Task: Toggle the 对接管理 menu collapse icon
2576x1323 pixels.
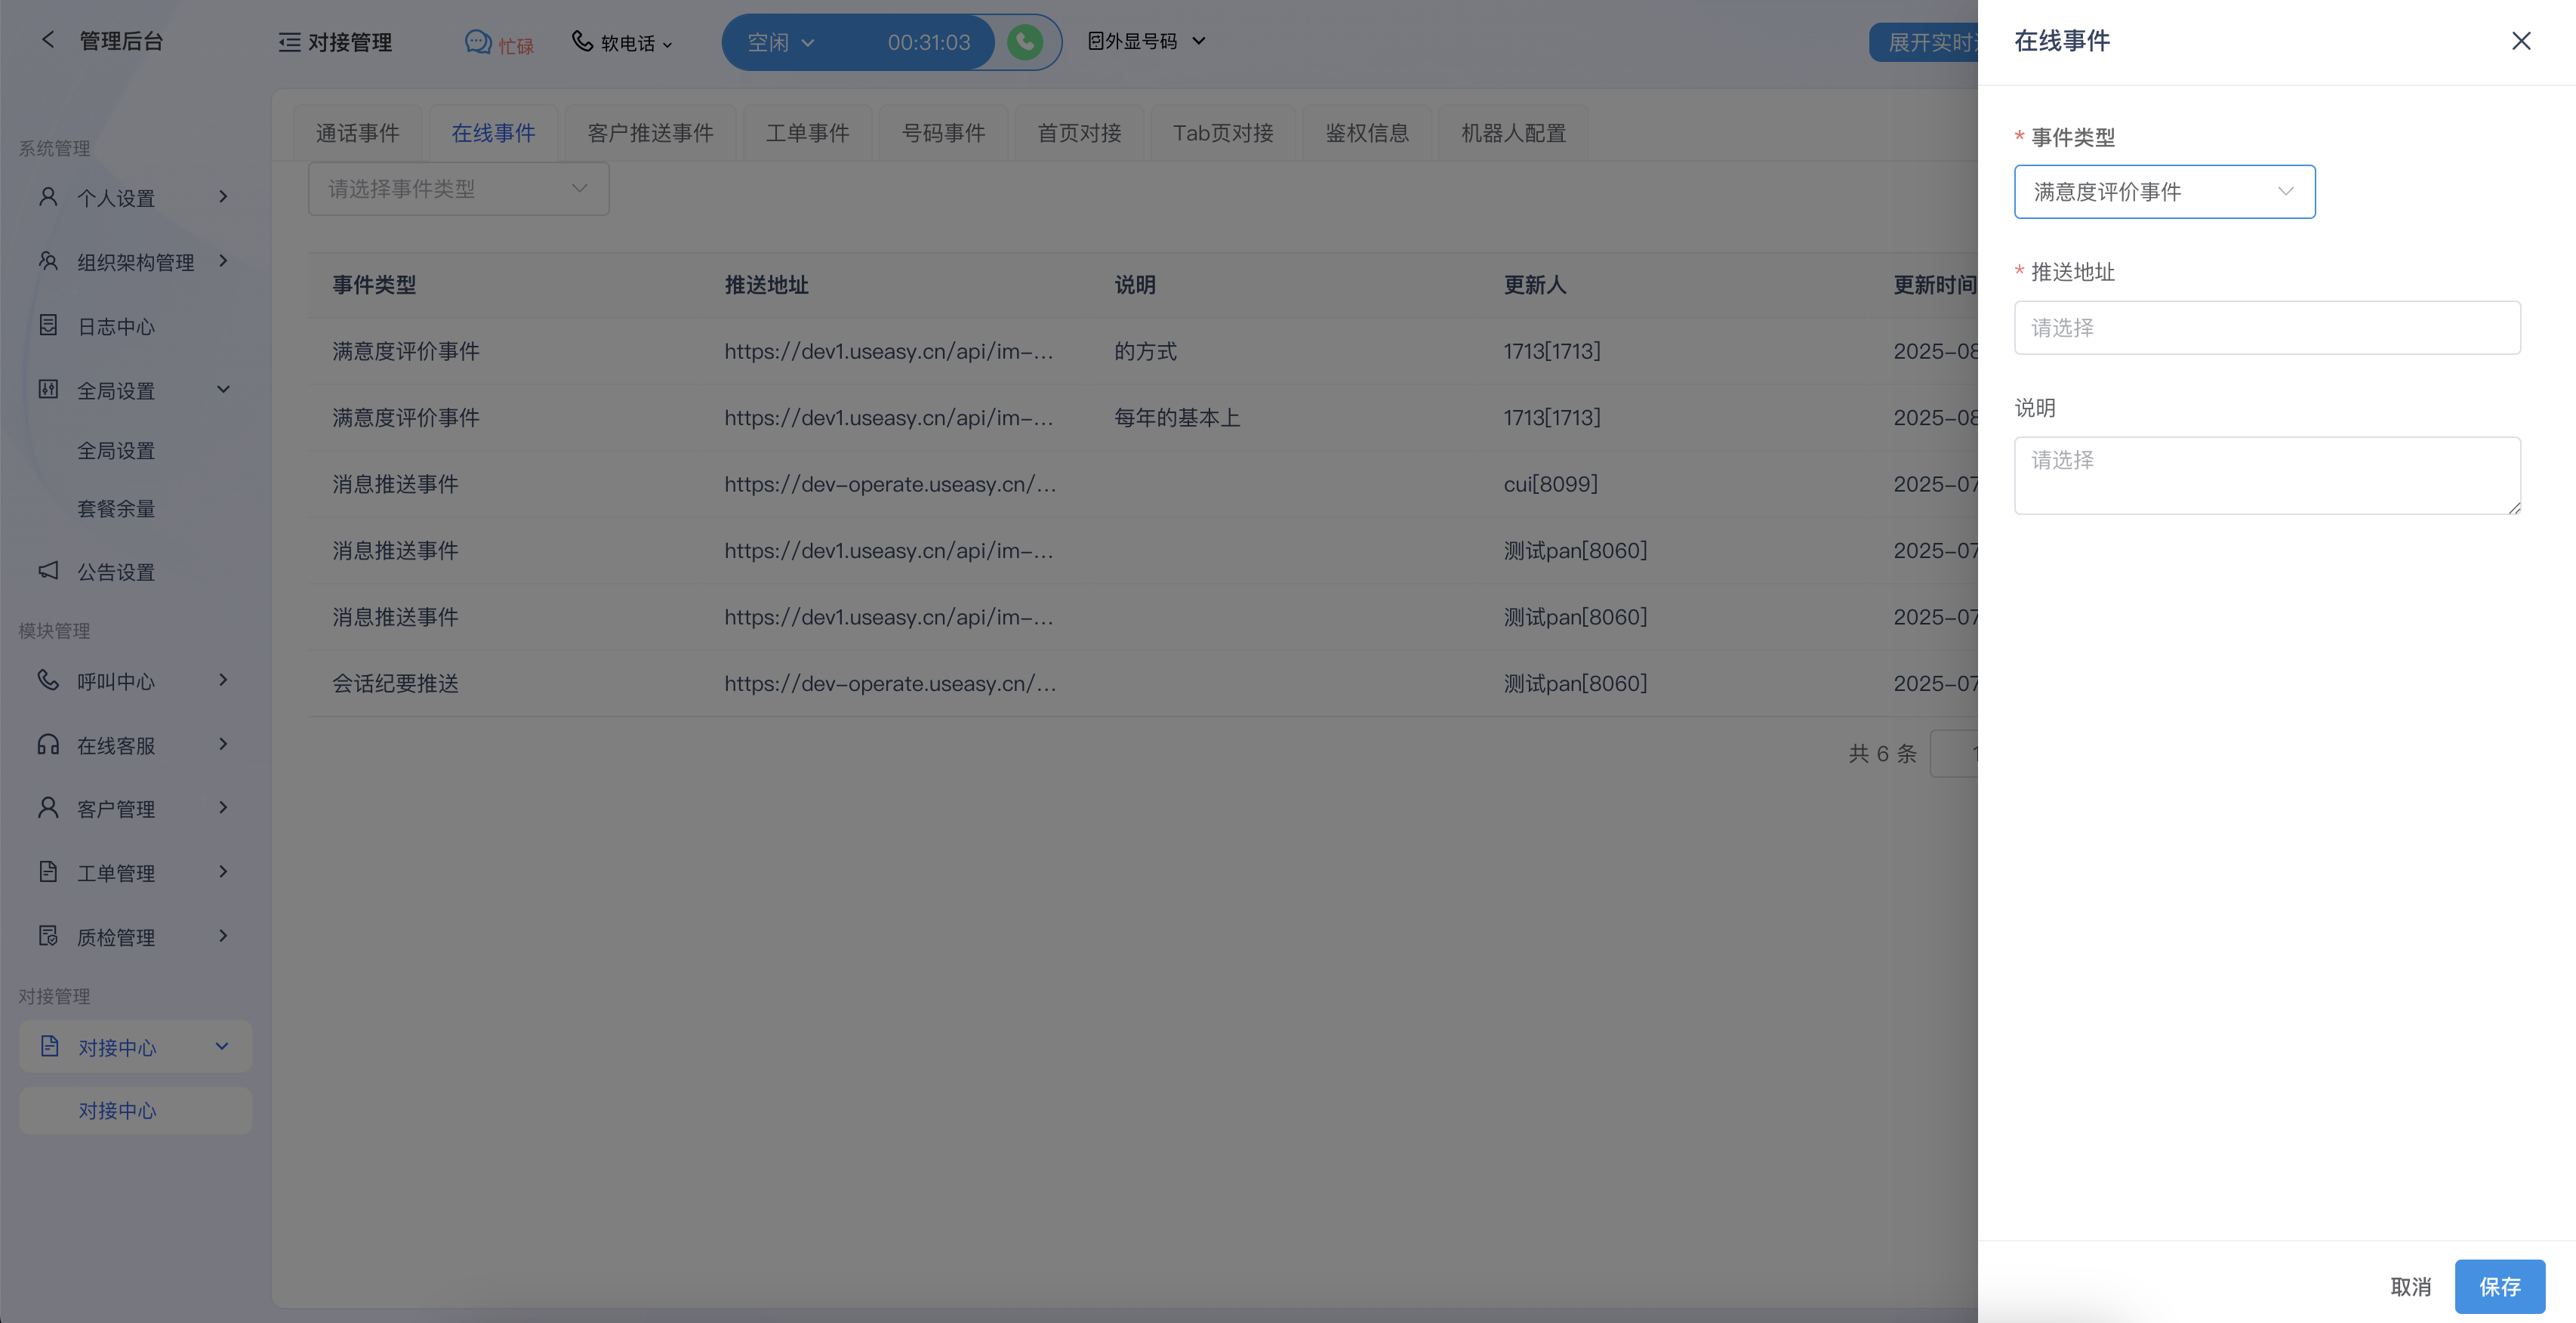Action: pos(289,42)
